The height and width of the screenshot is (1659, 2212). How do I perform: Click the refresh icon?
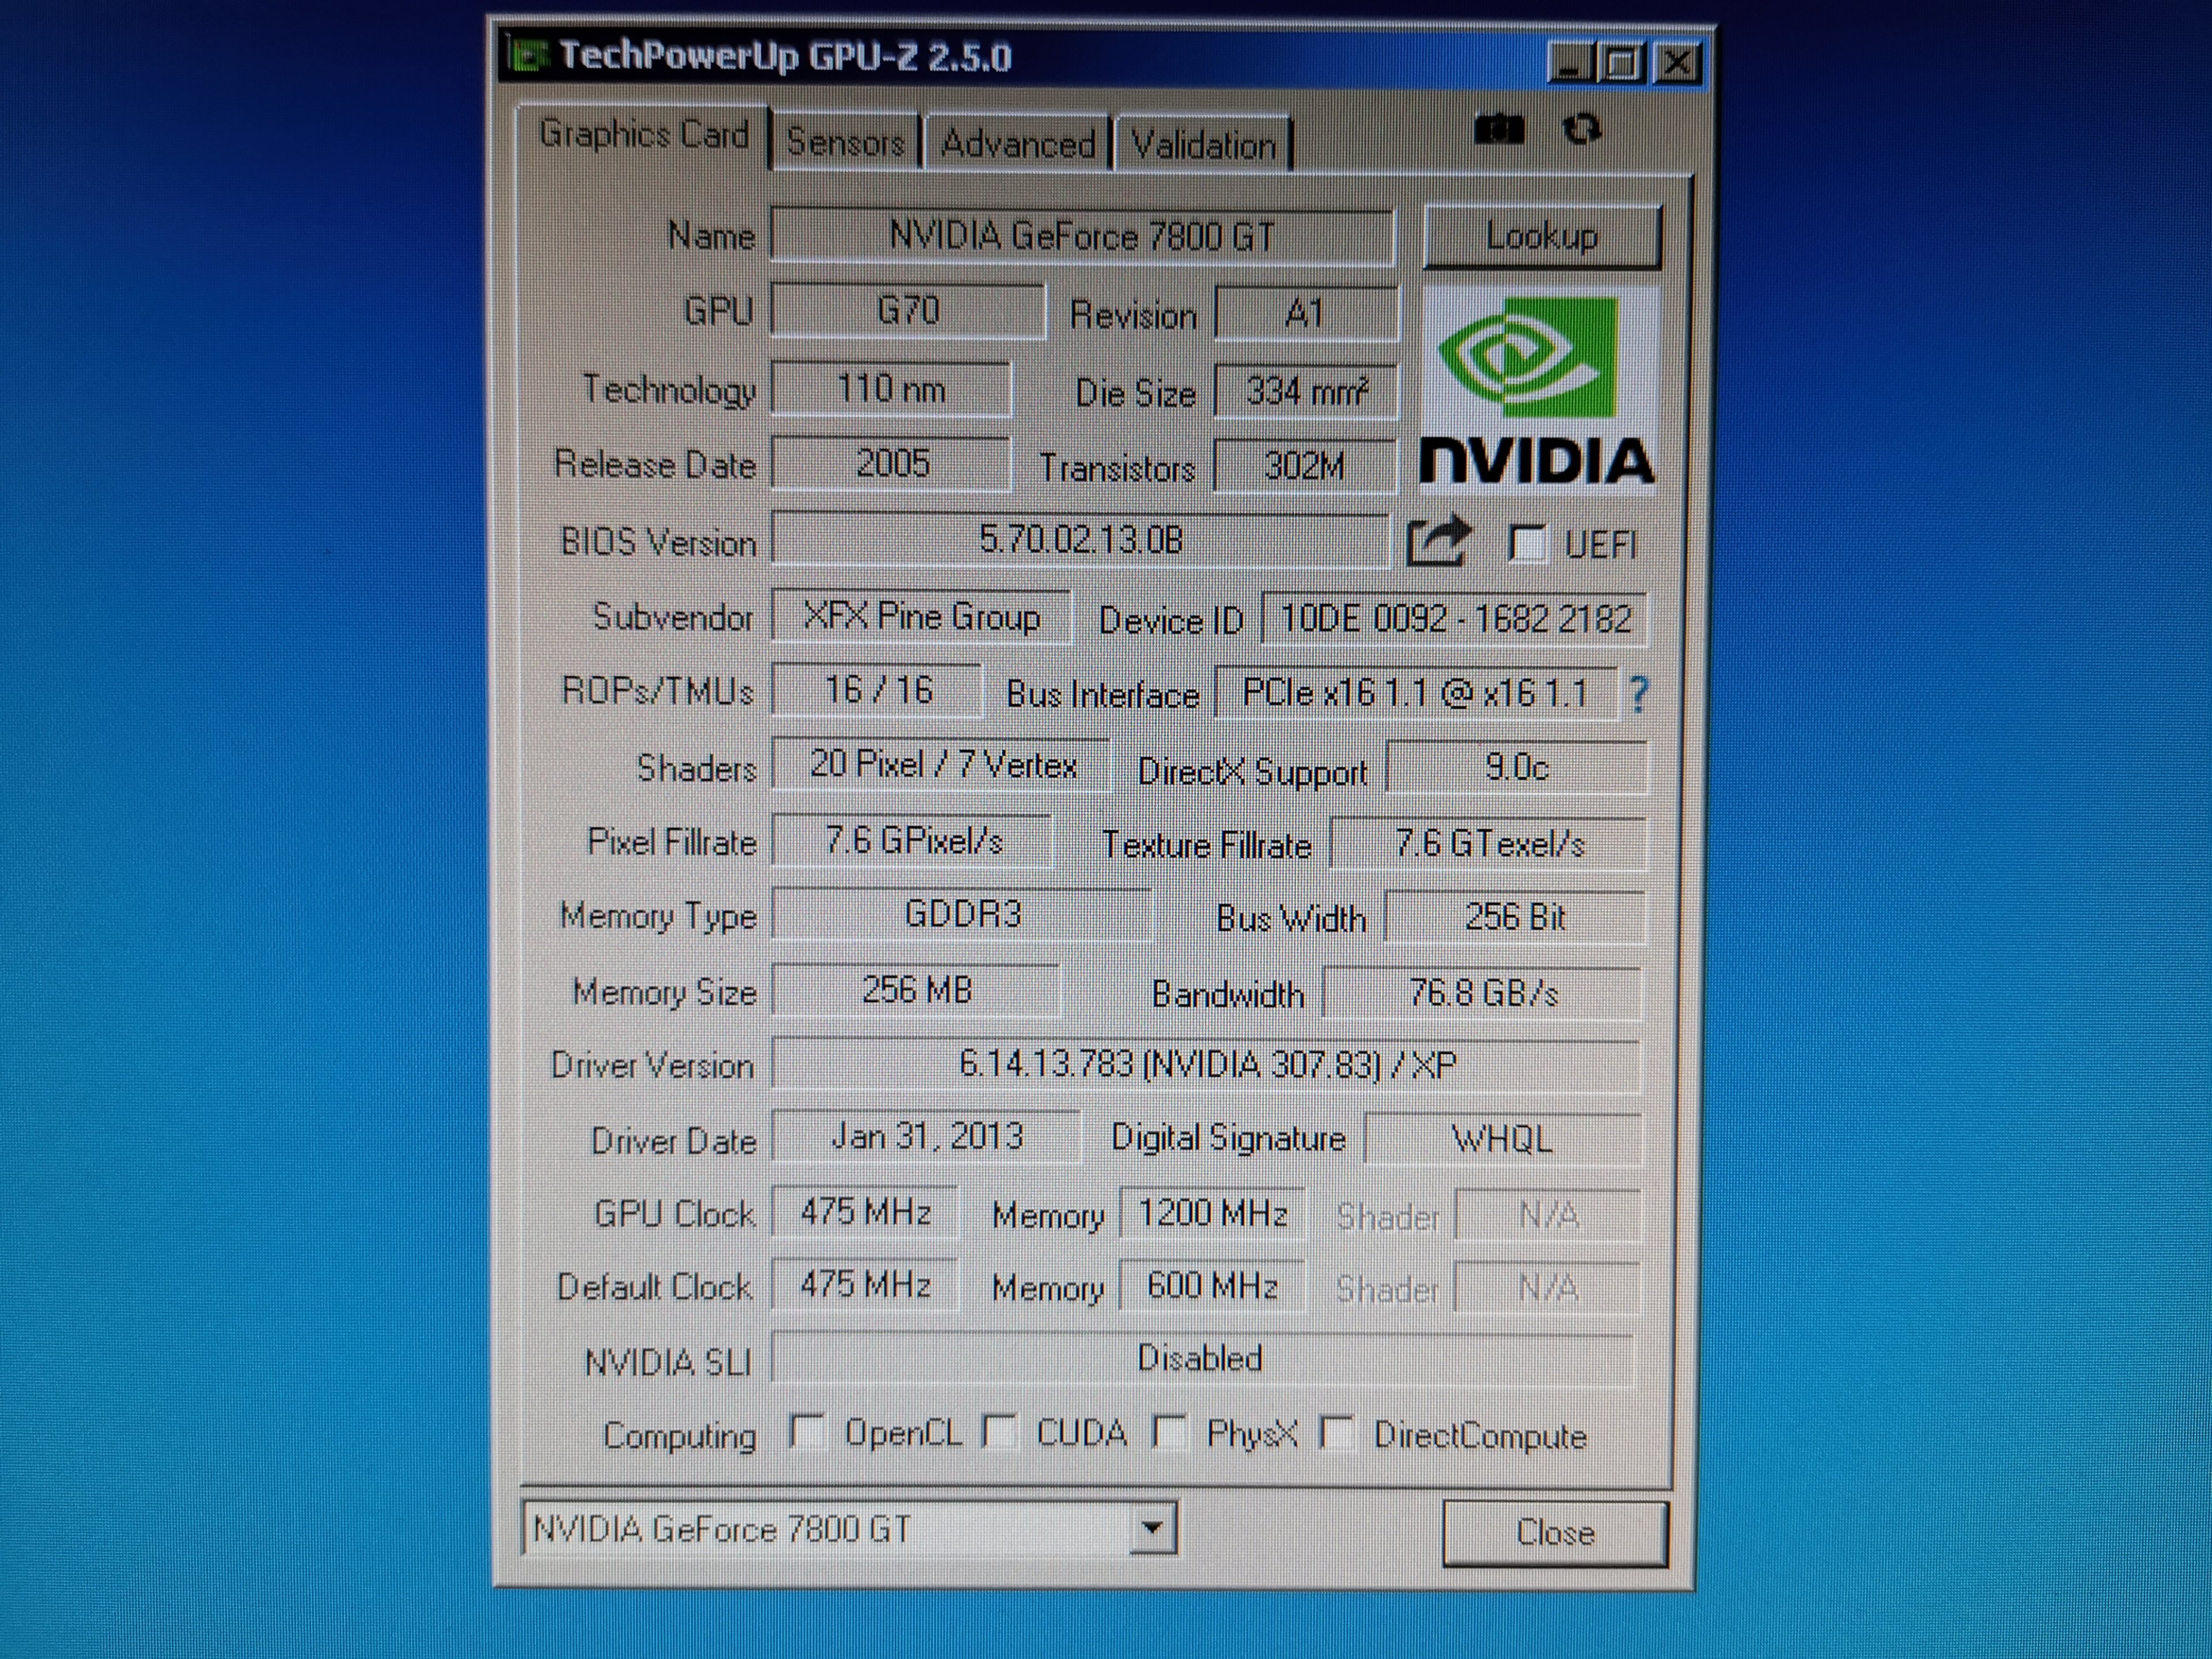1581,129
